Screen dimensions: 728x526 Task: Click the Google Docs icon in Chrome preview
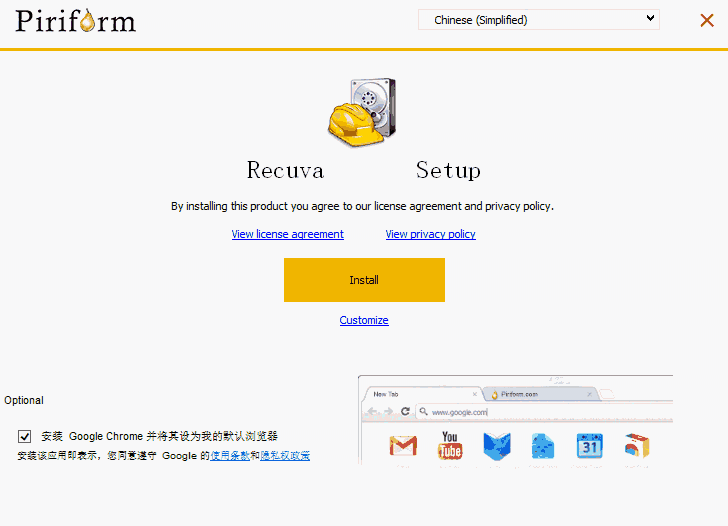coord(543,446)
